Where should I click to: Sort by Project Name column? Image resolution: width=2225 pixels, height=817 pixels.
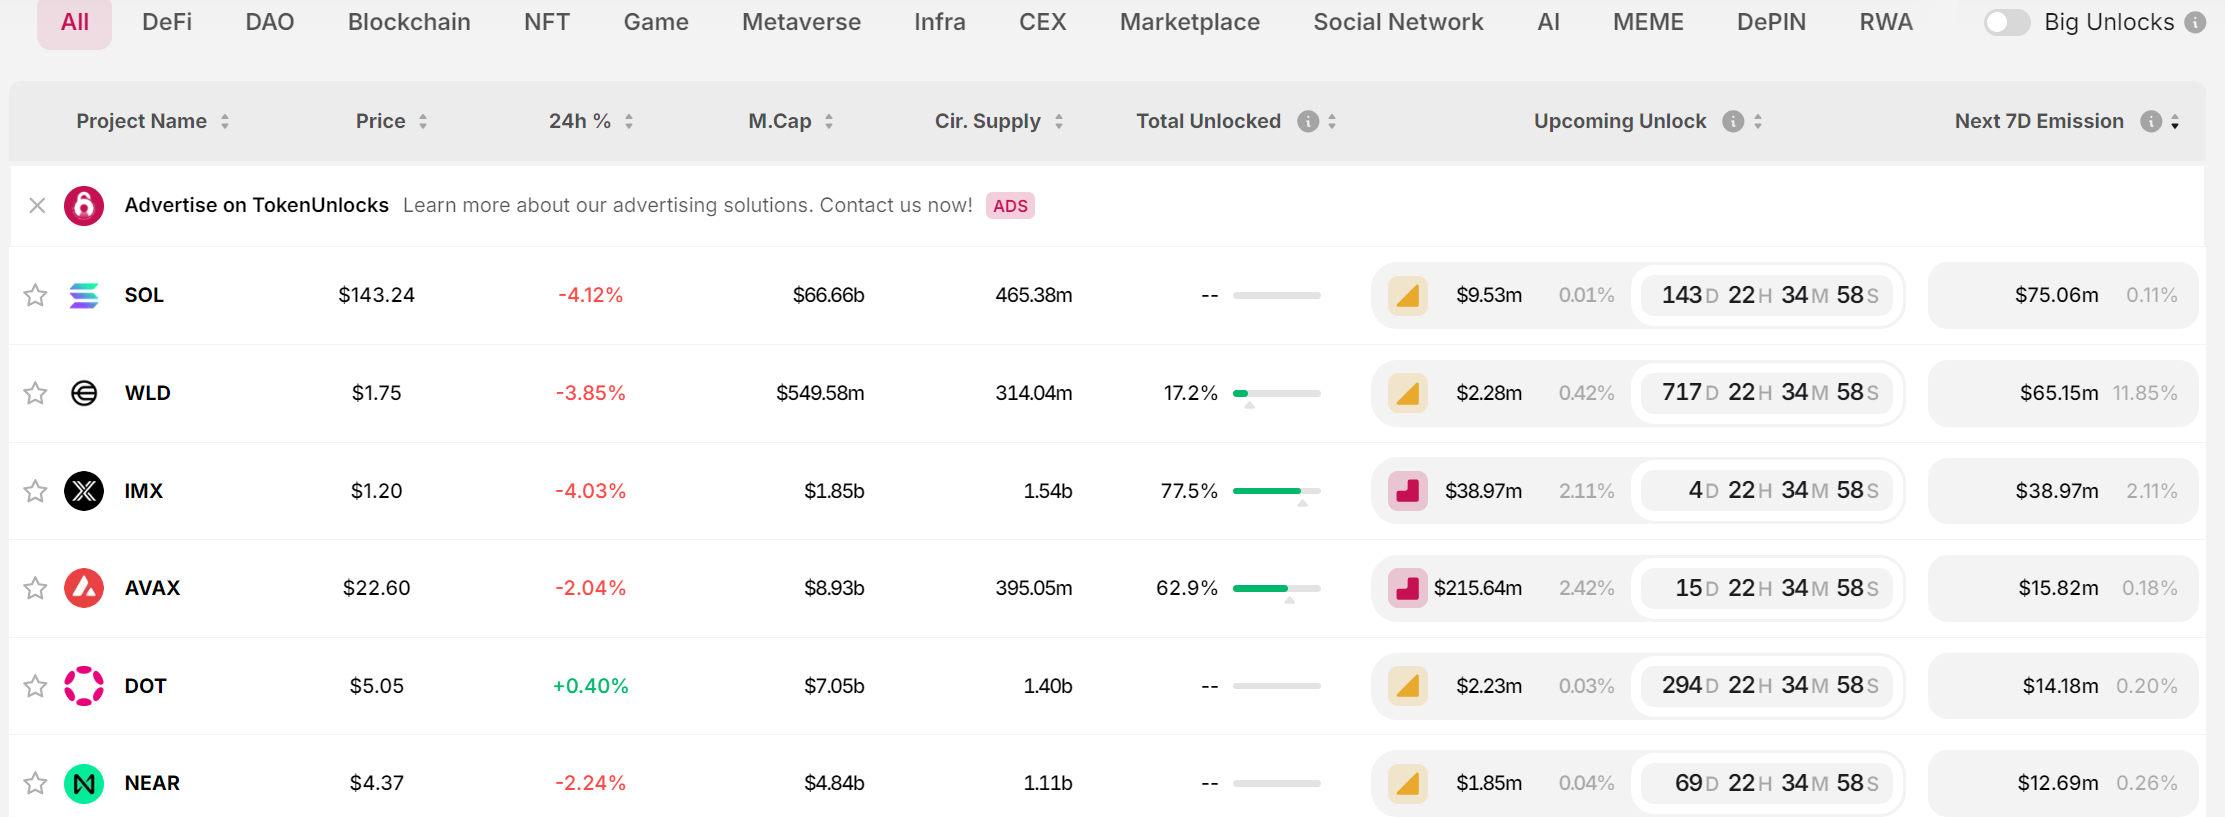pyautogui.click(x=153, y=121)
